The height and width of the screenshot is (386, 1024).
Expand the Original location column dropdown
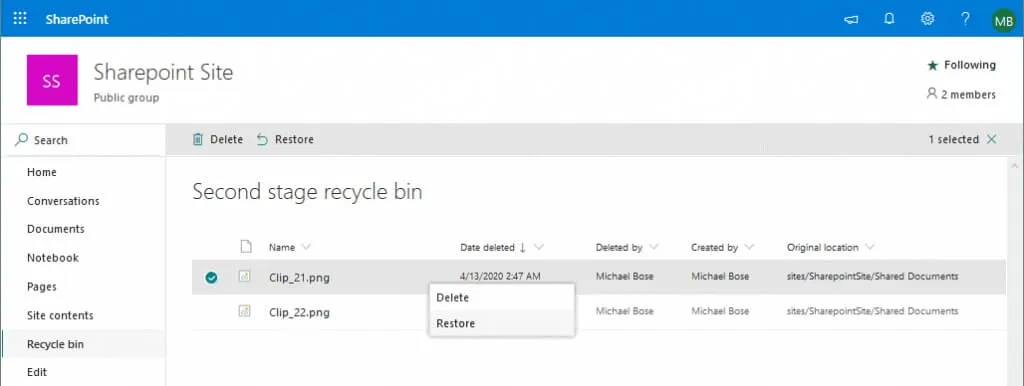pyautogui.click(x=869, y=248)
